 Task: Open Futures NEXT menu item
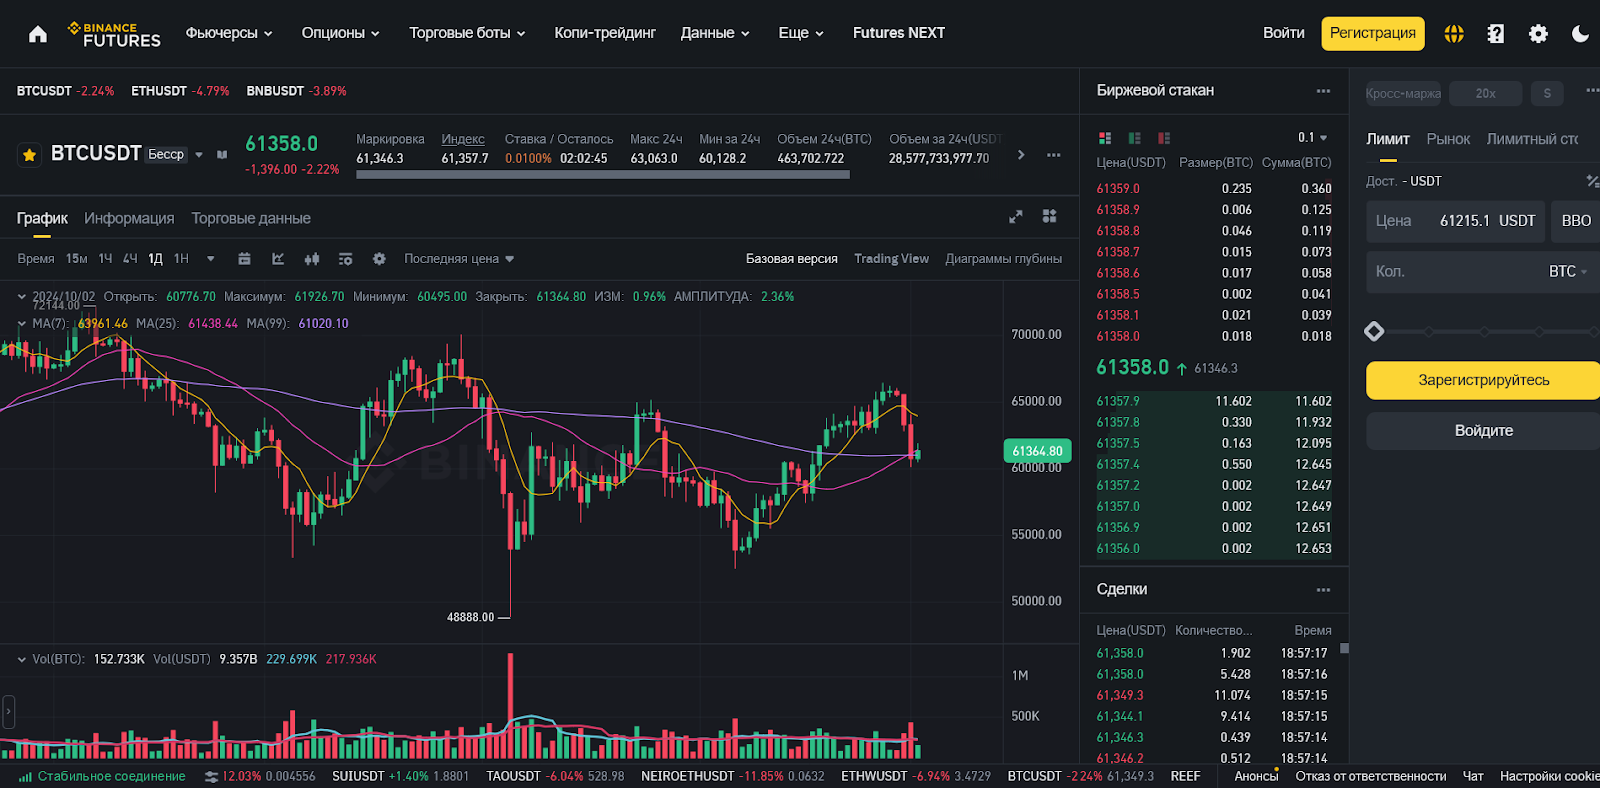[x=899, y=33]
